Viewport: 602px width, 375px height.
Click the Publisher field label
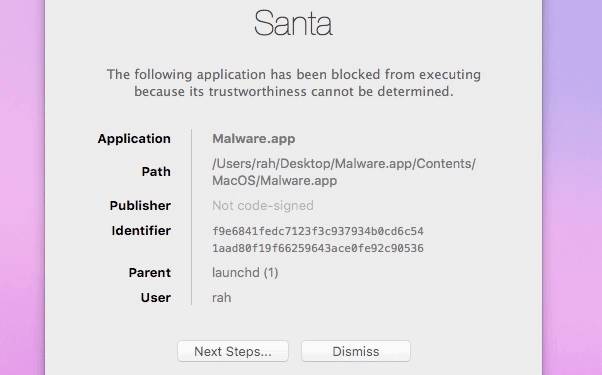click(140, 206)
